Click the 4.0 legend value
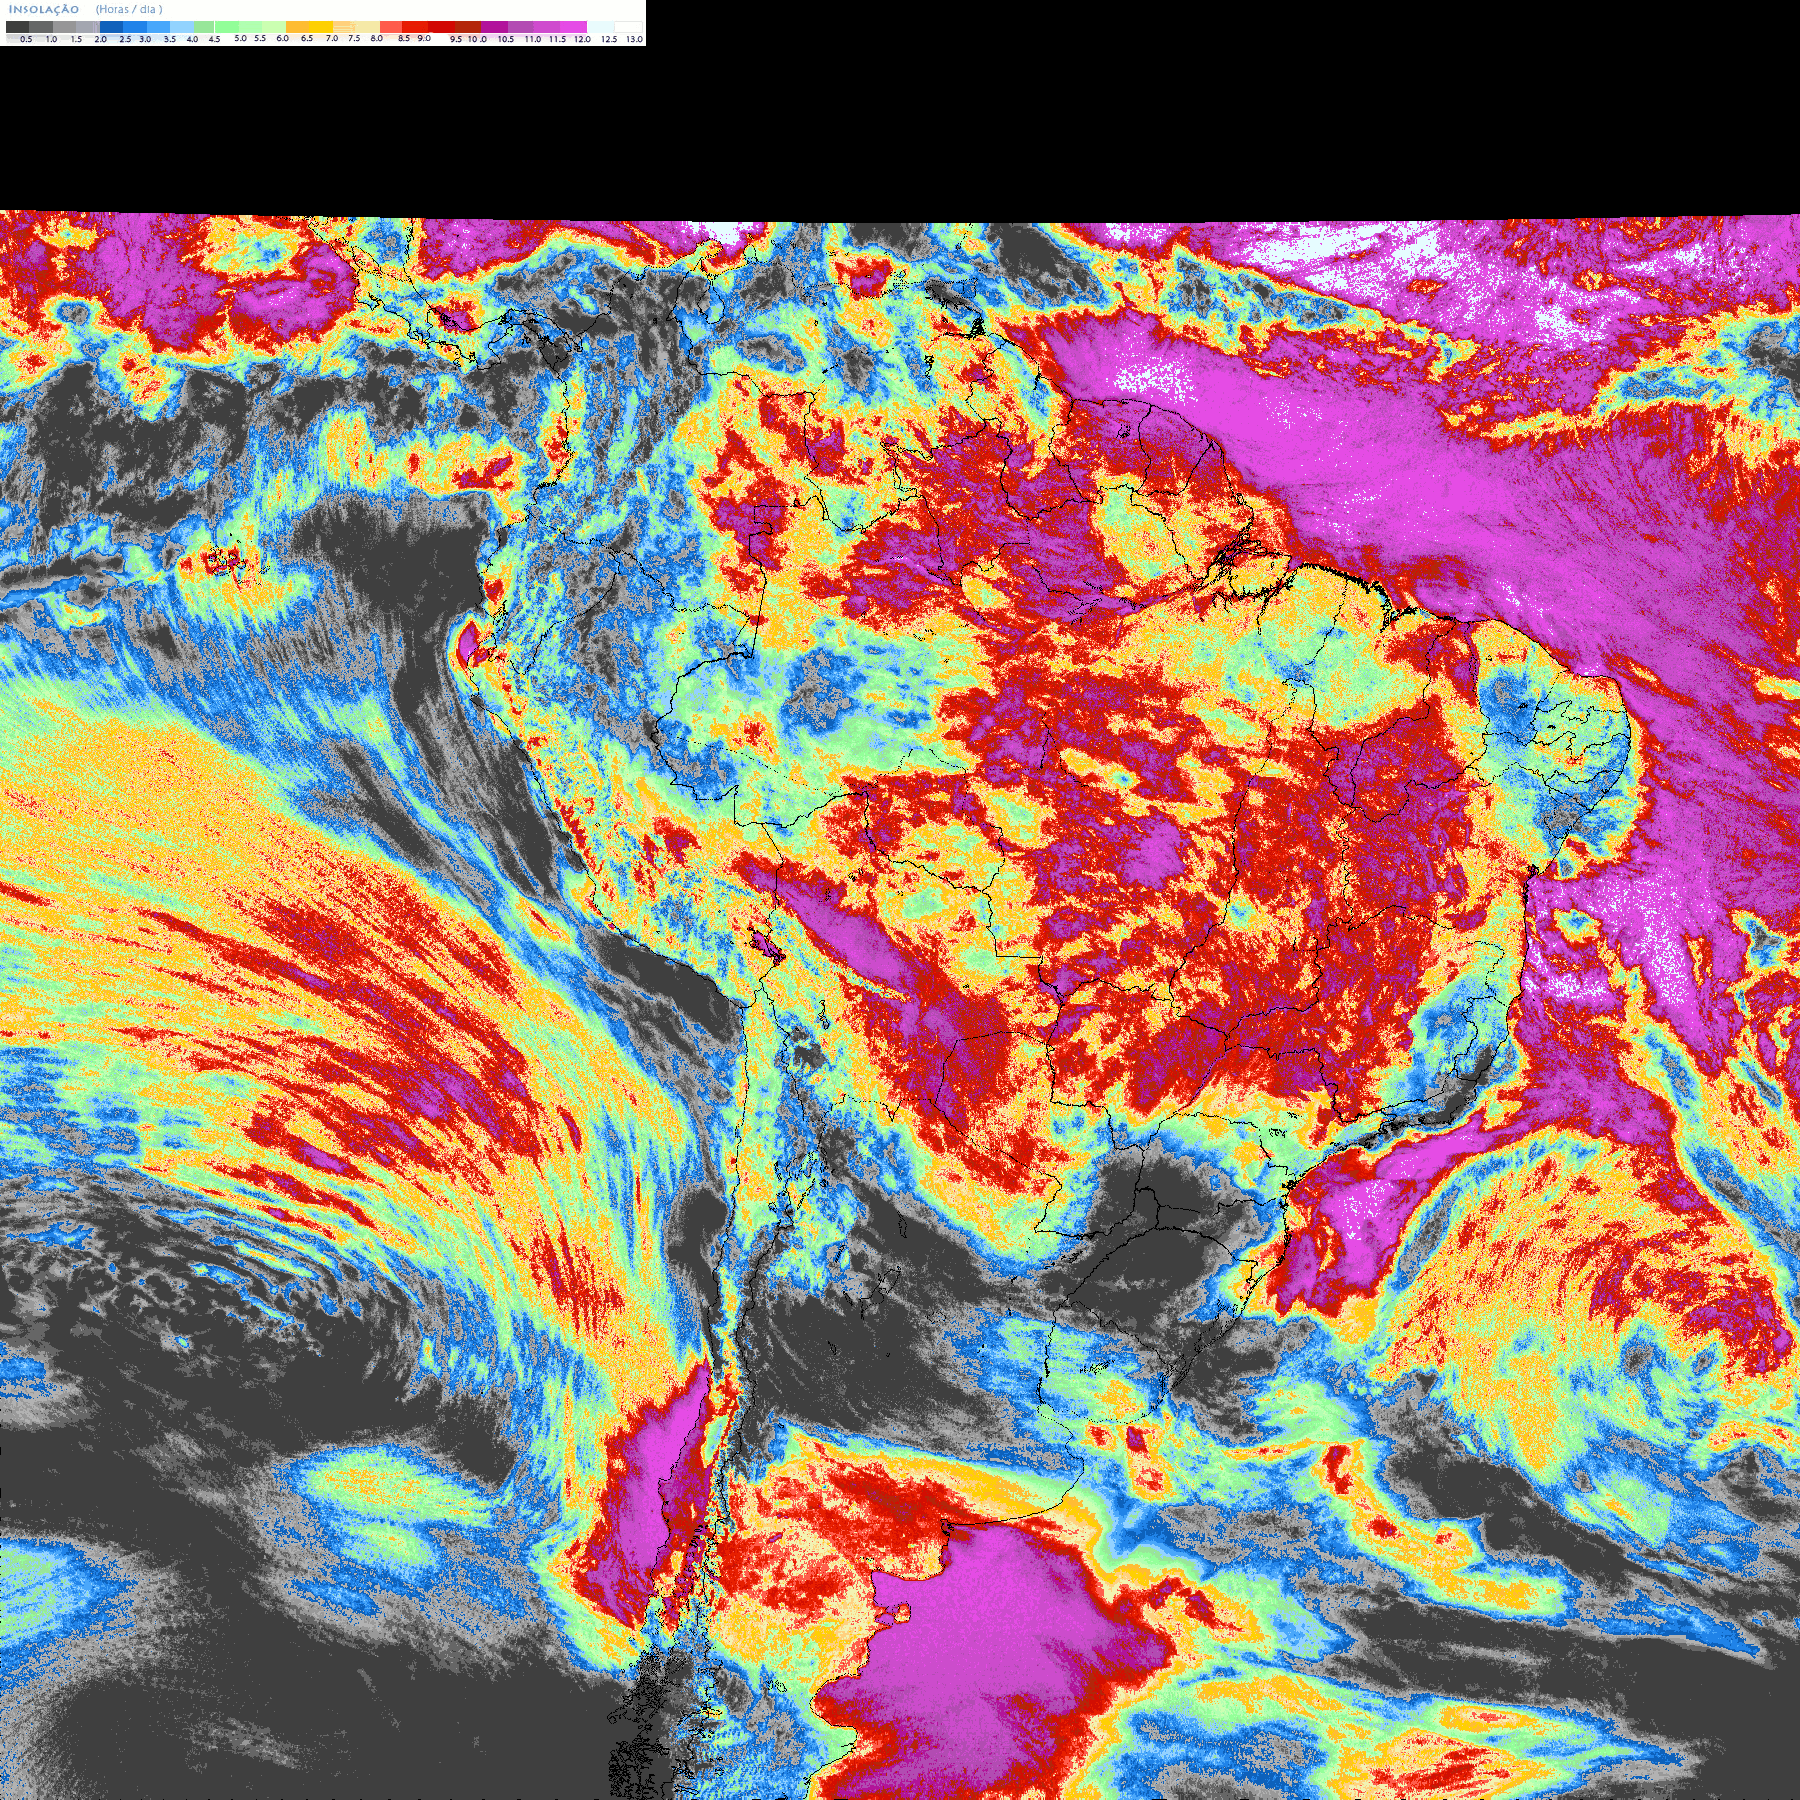The image size is (1800, 1800). point(192,39)
